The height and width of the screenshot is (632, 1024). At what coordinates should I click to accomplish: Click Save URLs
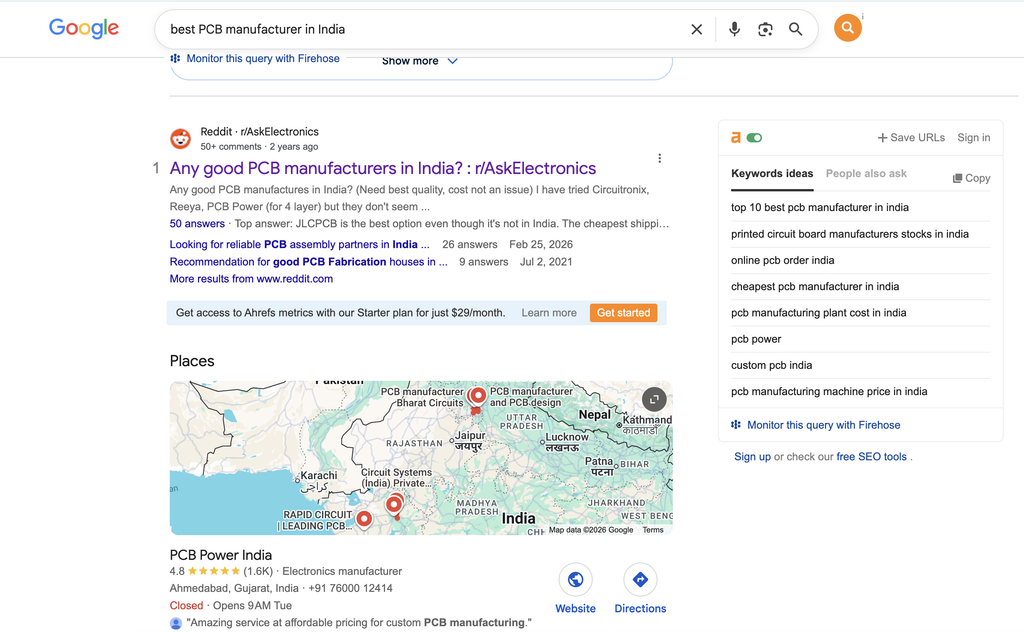[x=911, y=138]
